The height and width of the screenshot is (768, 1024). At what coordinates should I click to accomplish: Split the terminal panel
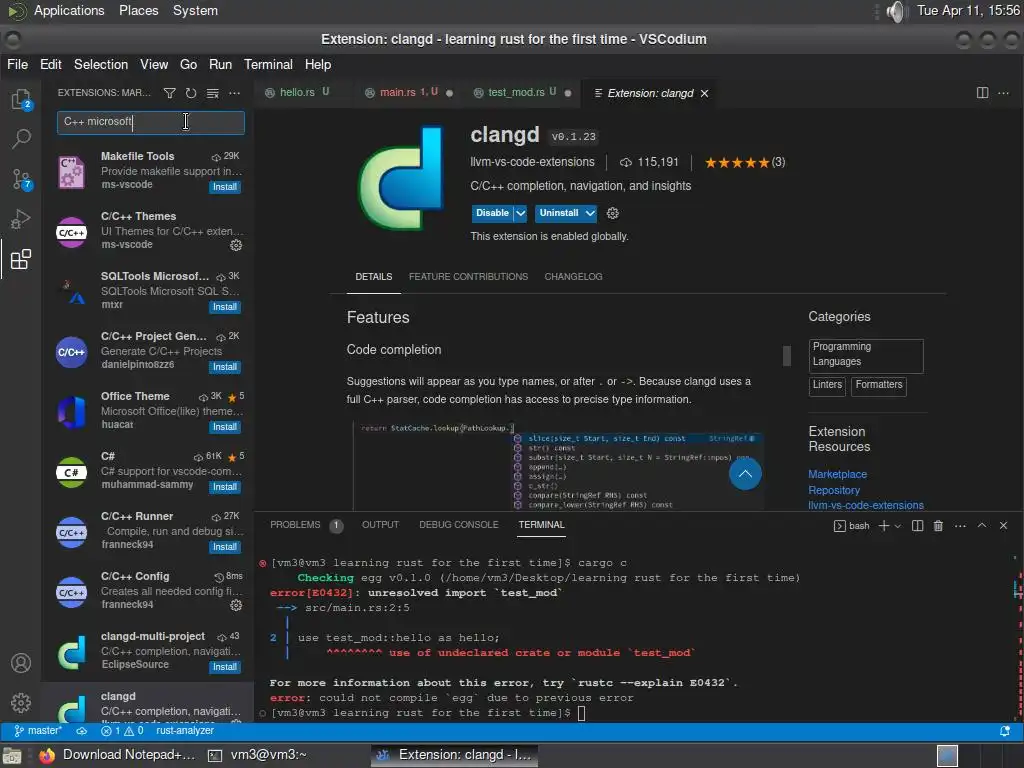tap(918, 526)
